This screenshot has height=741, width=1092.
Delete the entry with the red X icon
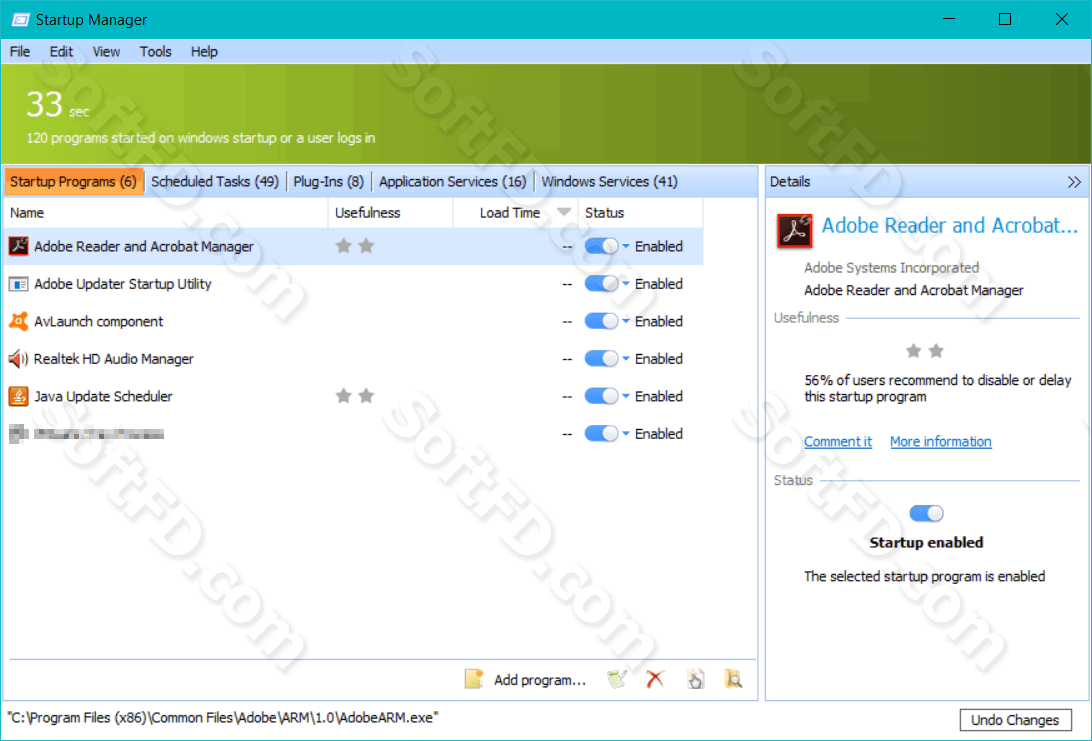point(655,679)
